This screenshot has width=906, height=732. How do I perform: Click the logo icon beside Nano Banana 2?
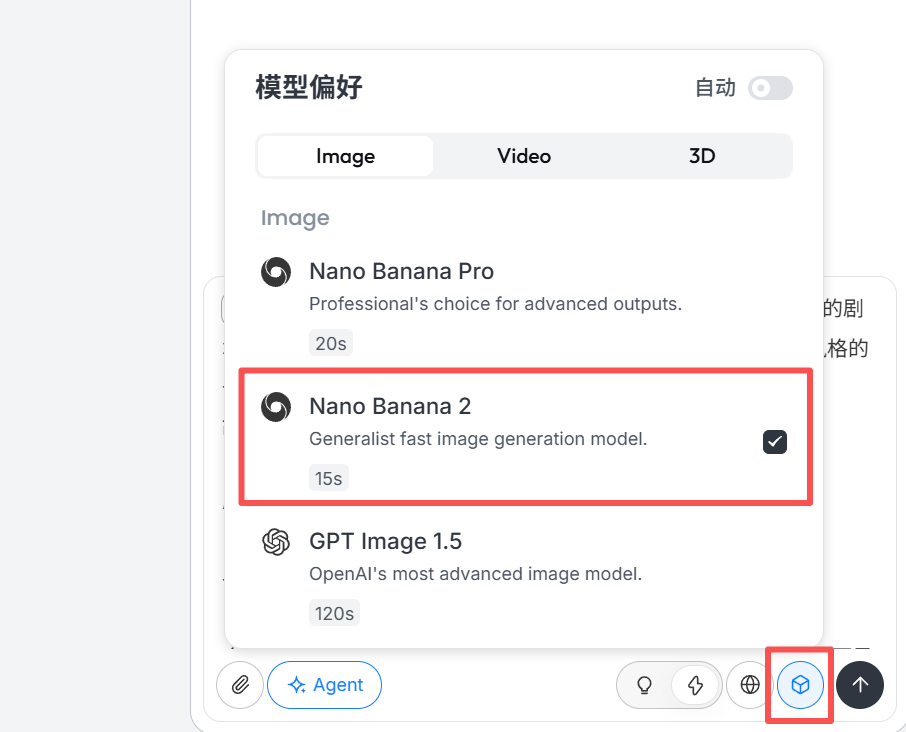[x=276, y=406]
